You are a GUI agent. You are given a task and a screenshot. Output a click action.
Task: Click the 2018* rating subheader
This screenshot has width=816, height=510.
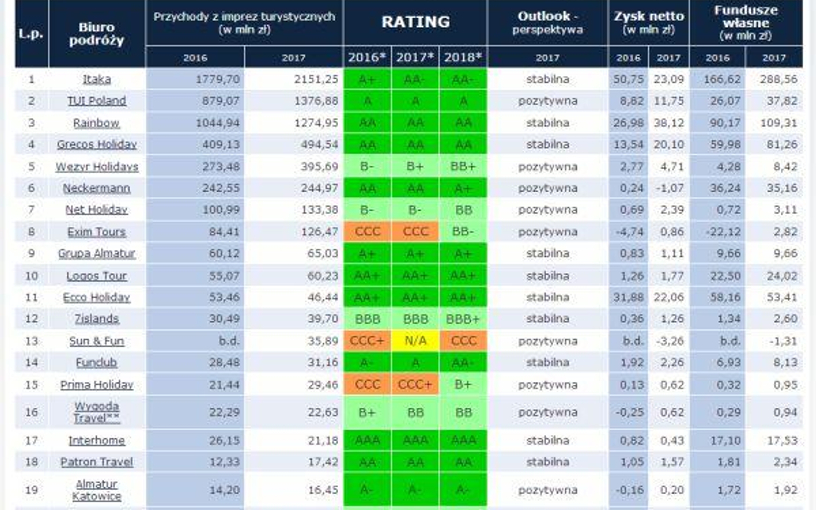coord(463,57)
